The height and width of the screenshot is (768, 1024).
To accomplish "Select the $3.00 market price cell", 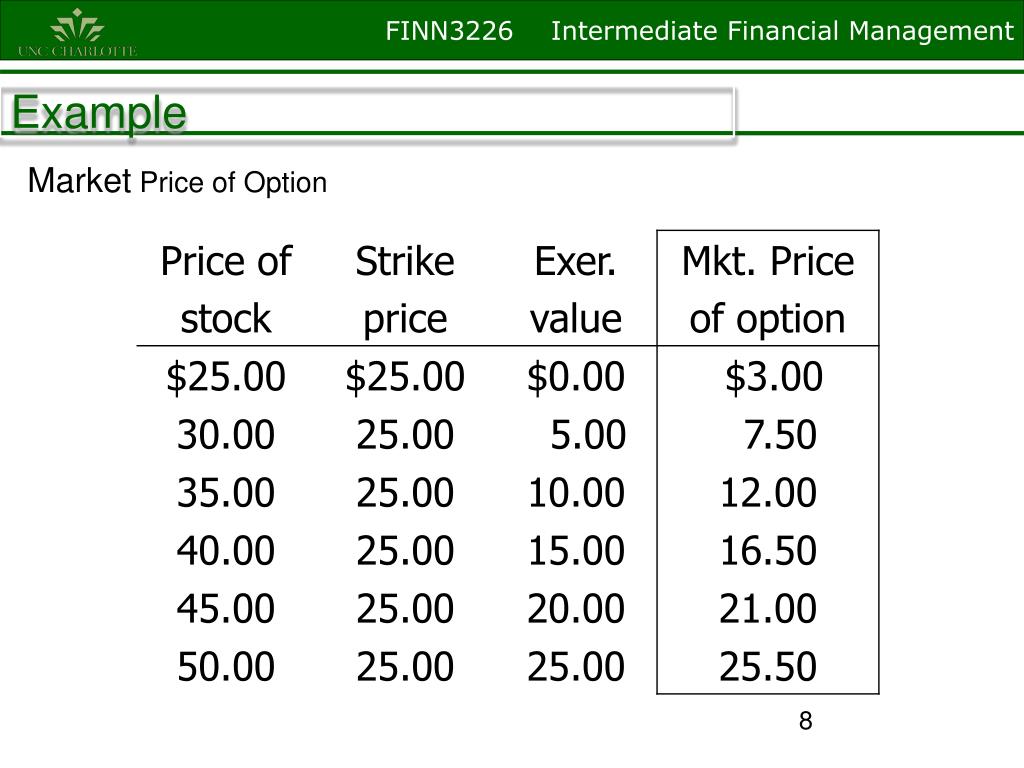I will click(x=774, y=377).
